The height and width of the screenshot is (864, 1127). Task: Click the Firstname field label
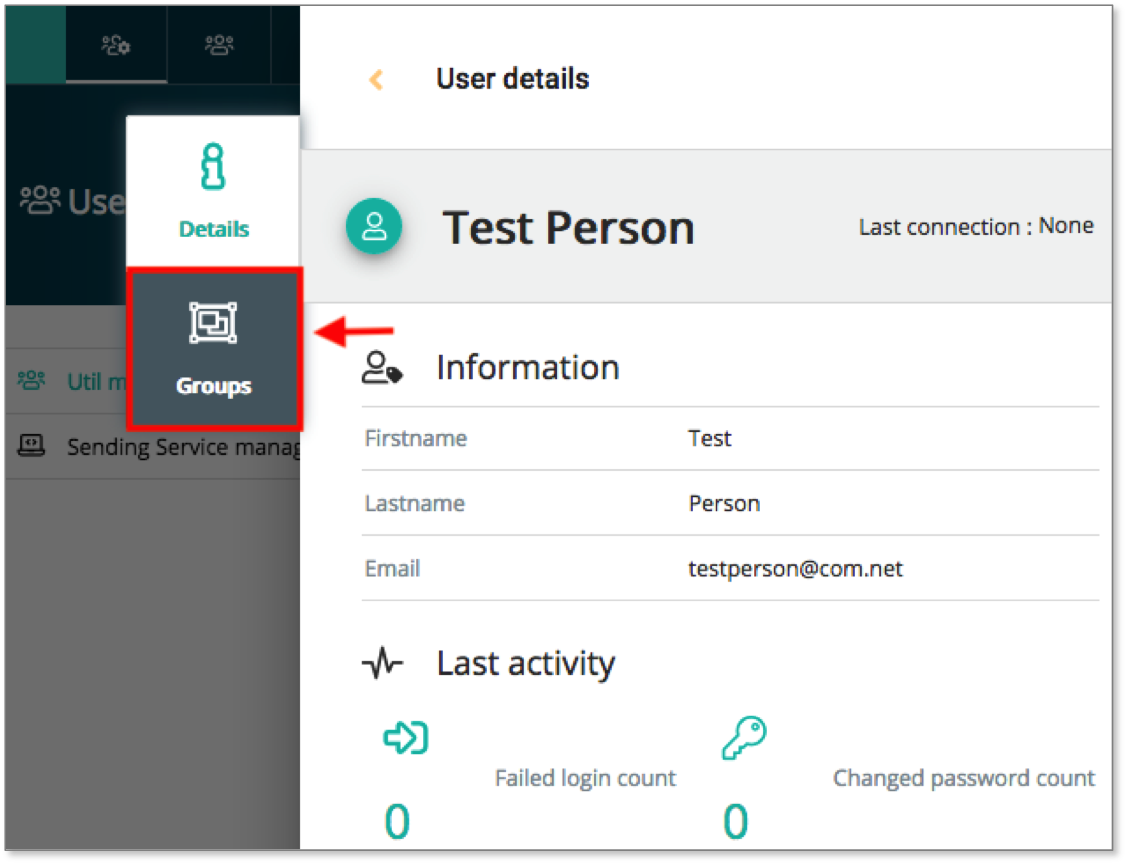pos(416,438)
